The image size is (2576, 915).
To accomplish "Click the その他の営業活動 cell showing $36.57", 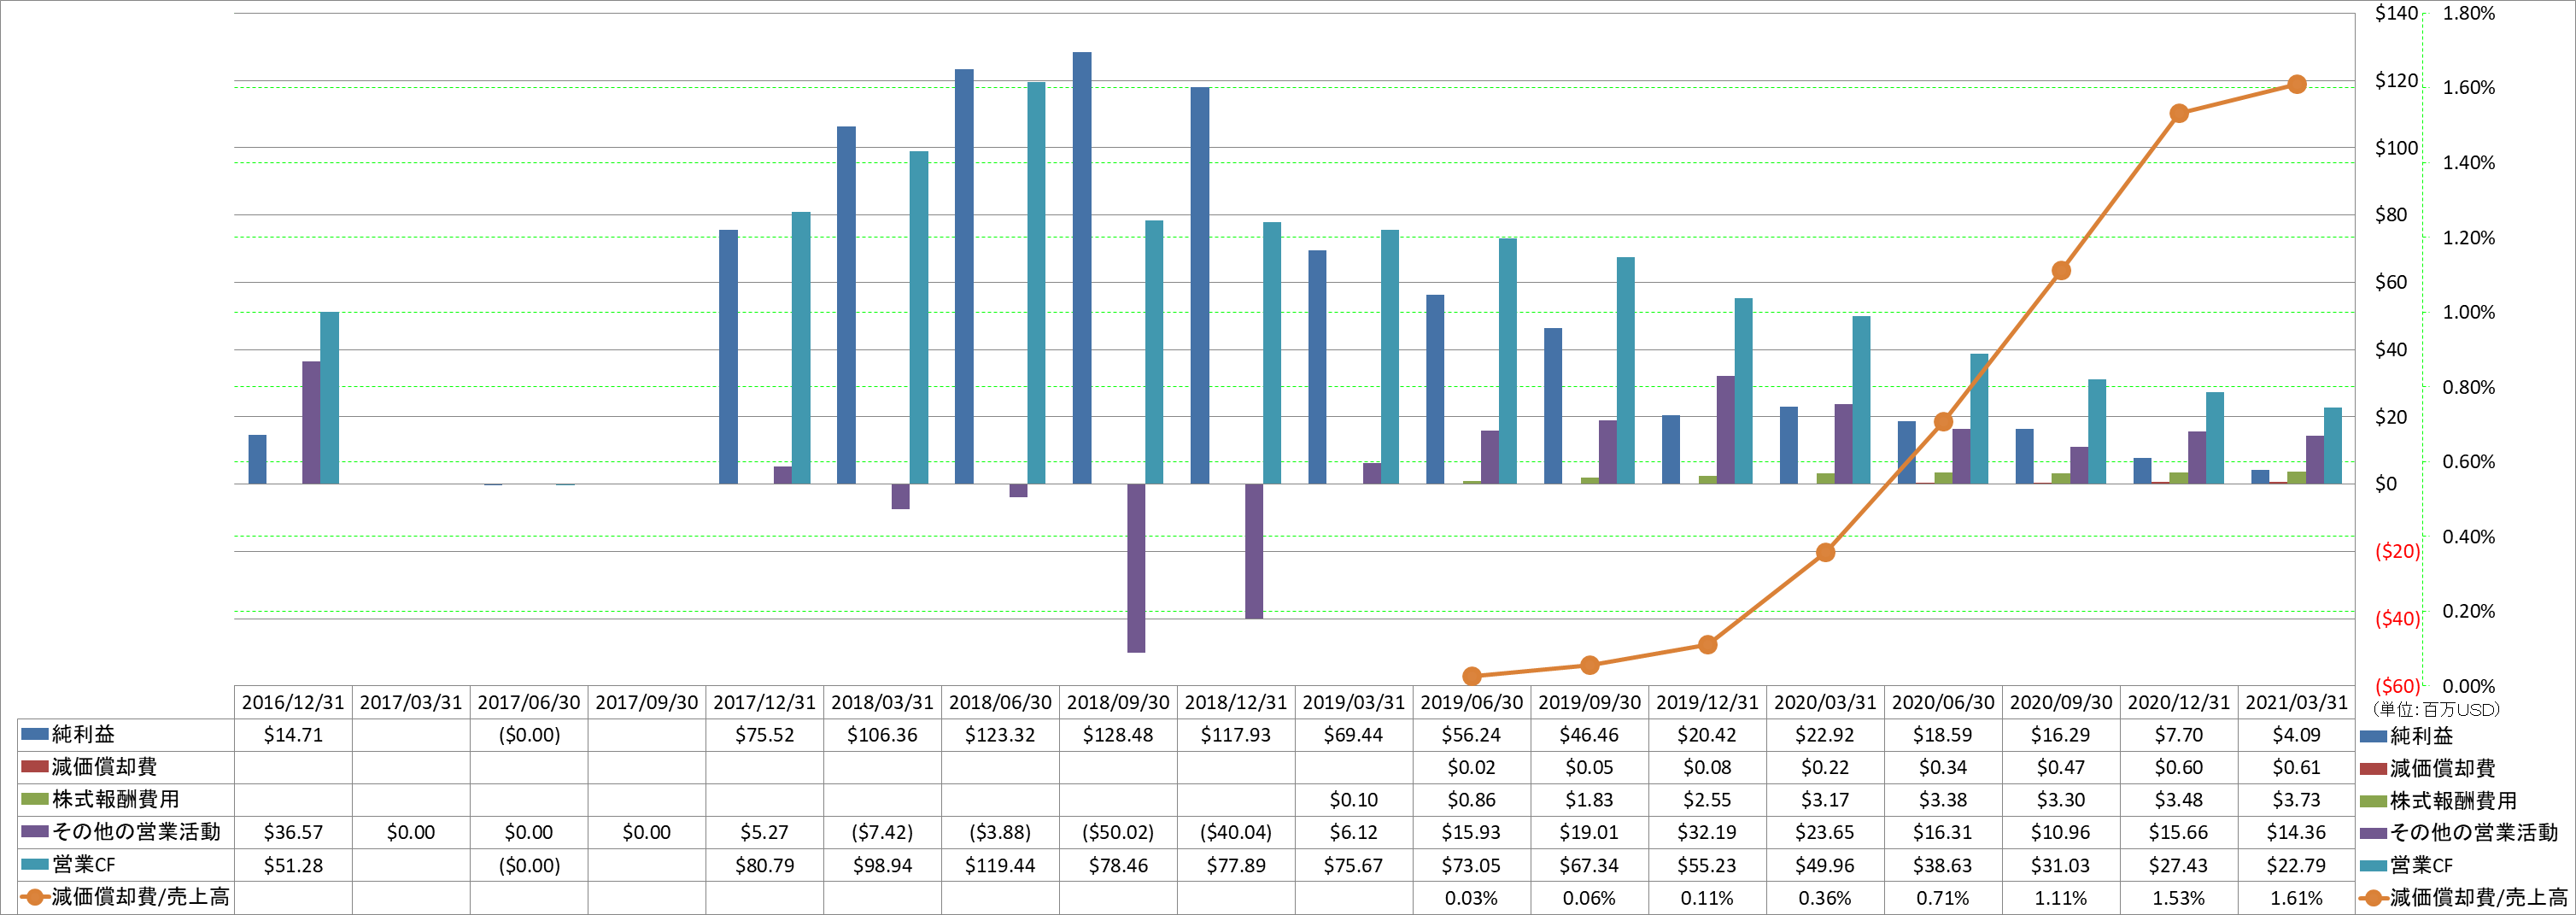I will pyautogui.click(x=293, y=832).
